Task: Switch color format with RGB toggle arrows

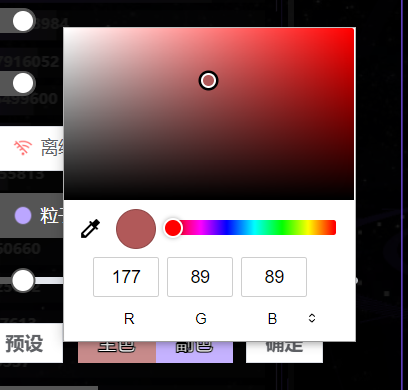Action: click(312, 318)
